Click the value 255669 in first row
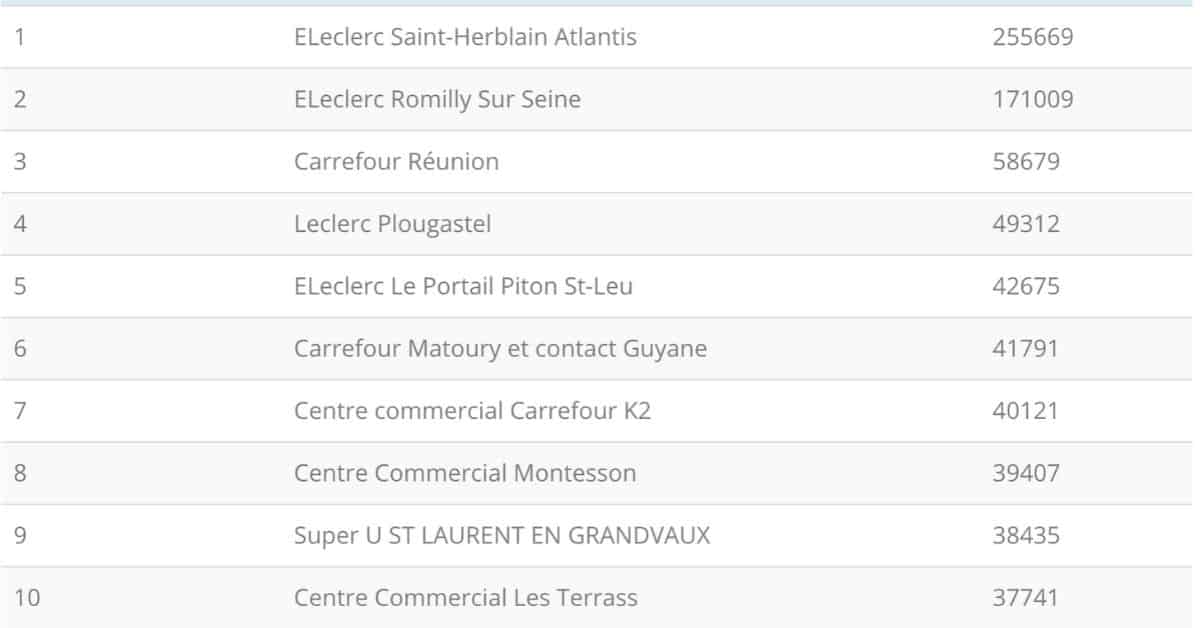Image resolution: width=1200 pixels, height=628 pixels. click(x=1033, y=38)
